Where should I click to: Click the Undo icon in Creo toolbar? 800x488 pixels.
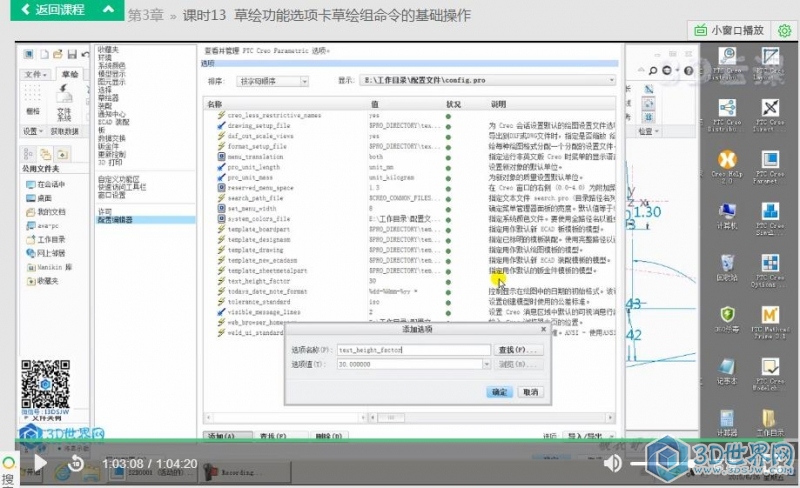[85, 54]
